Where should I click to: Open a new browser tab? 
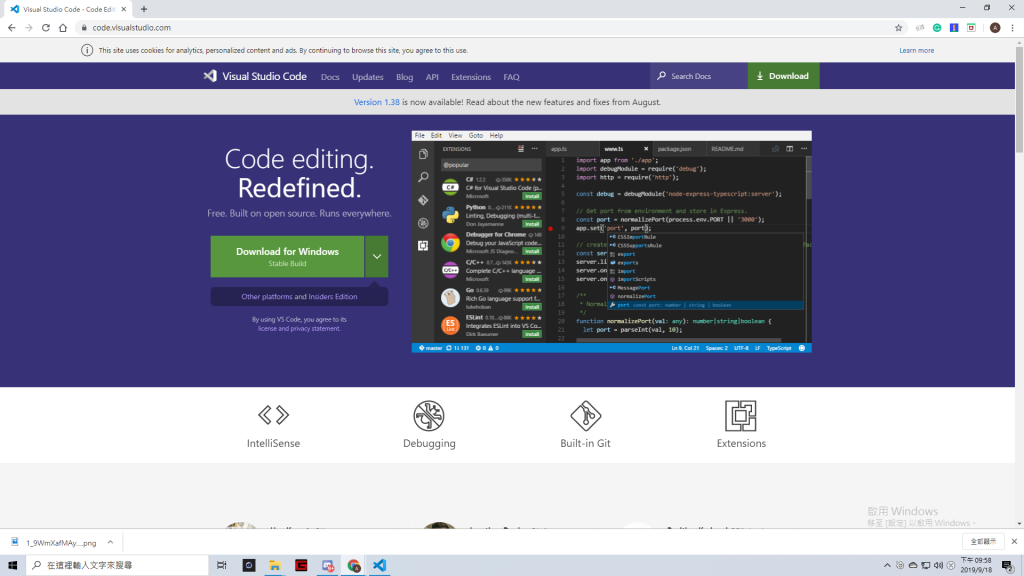[144, 9]
